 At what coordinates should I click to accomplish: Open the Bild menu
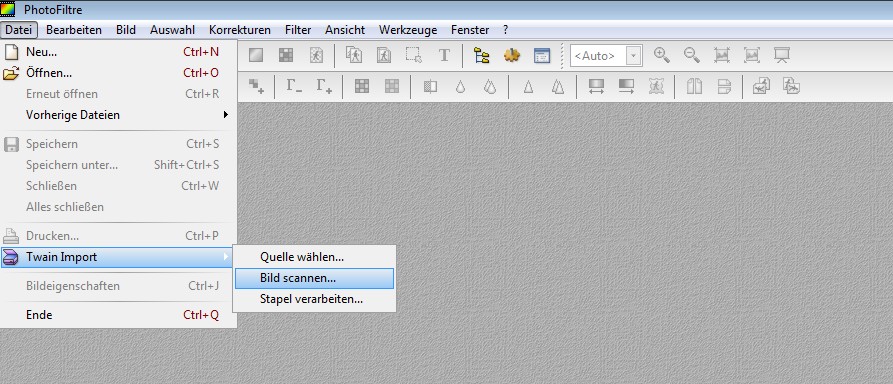click(126, 30)
